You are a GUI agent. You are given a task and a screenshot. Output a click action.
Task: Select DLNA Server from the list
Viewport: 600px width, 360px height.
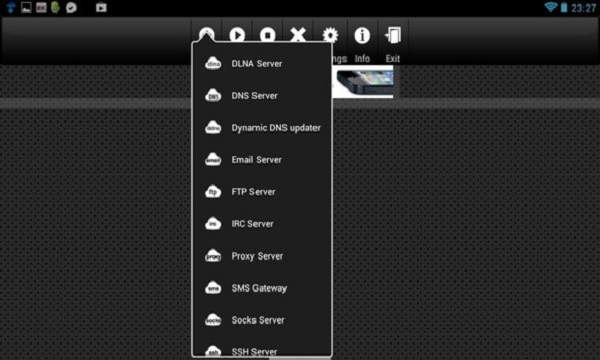pos(262,64)
